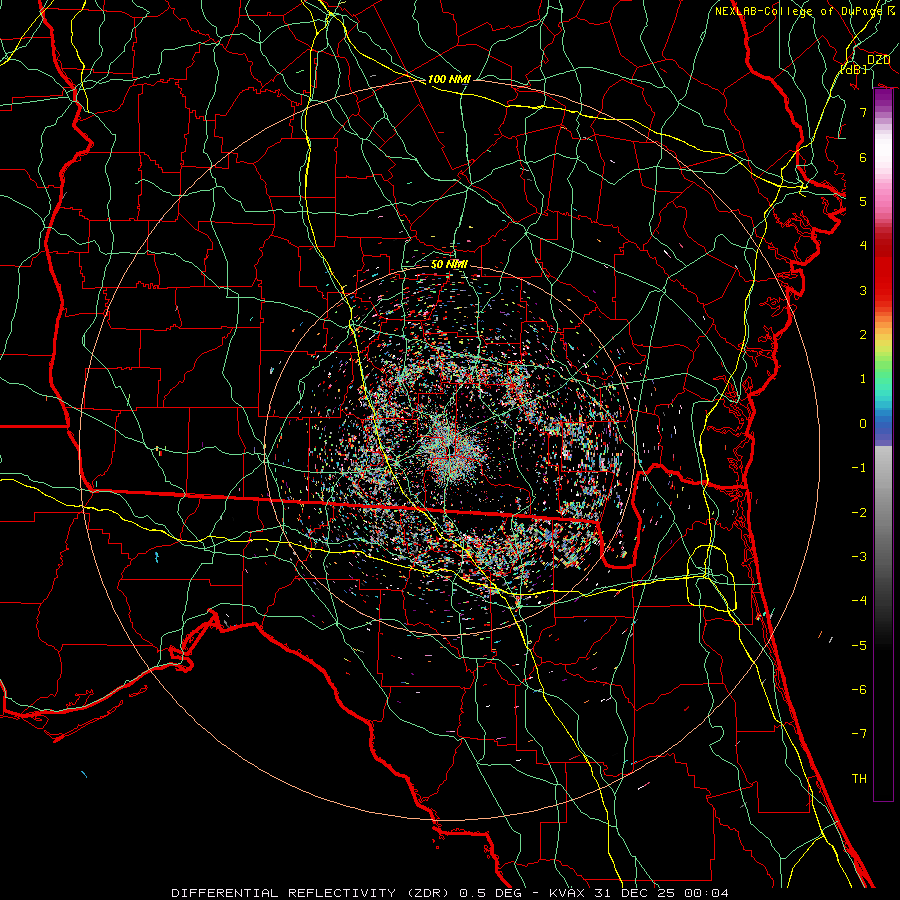Click the 2 value on the color scale
This screenshot has width=900, height=900.
click(863, 335)
